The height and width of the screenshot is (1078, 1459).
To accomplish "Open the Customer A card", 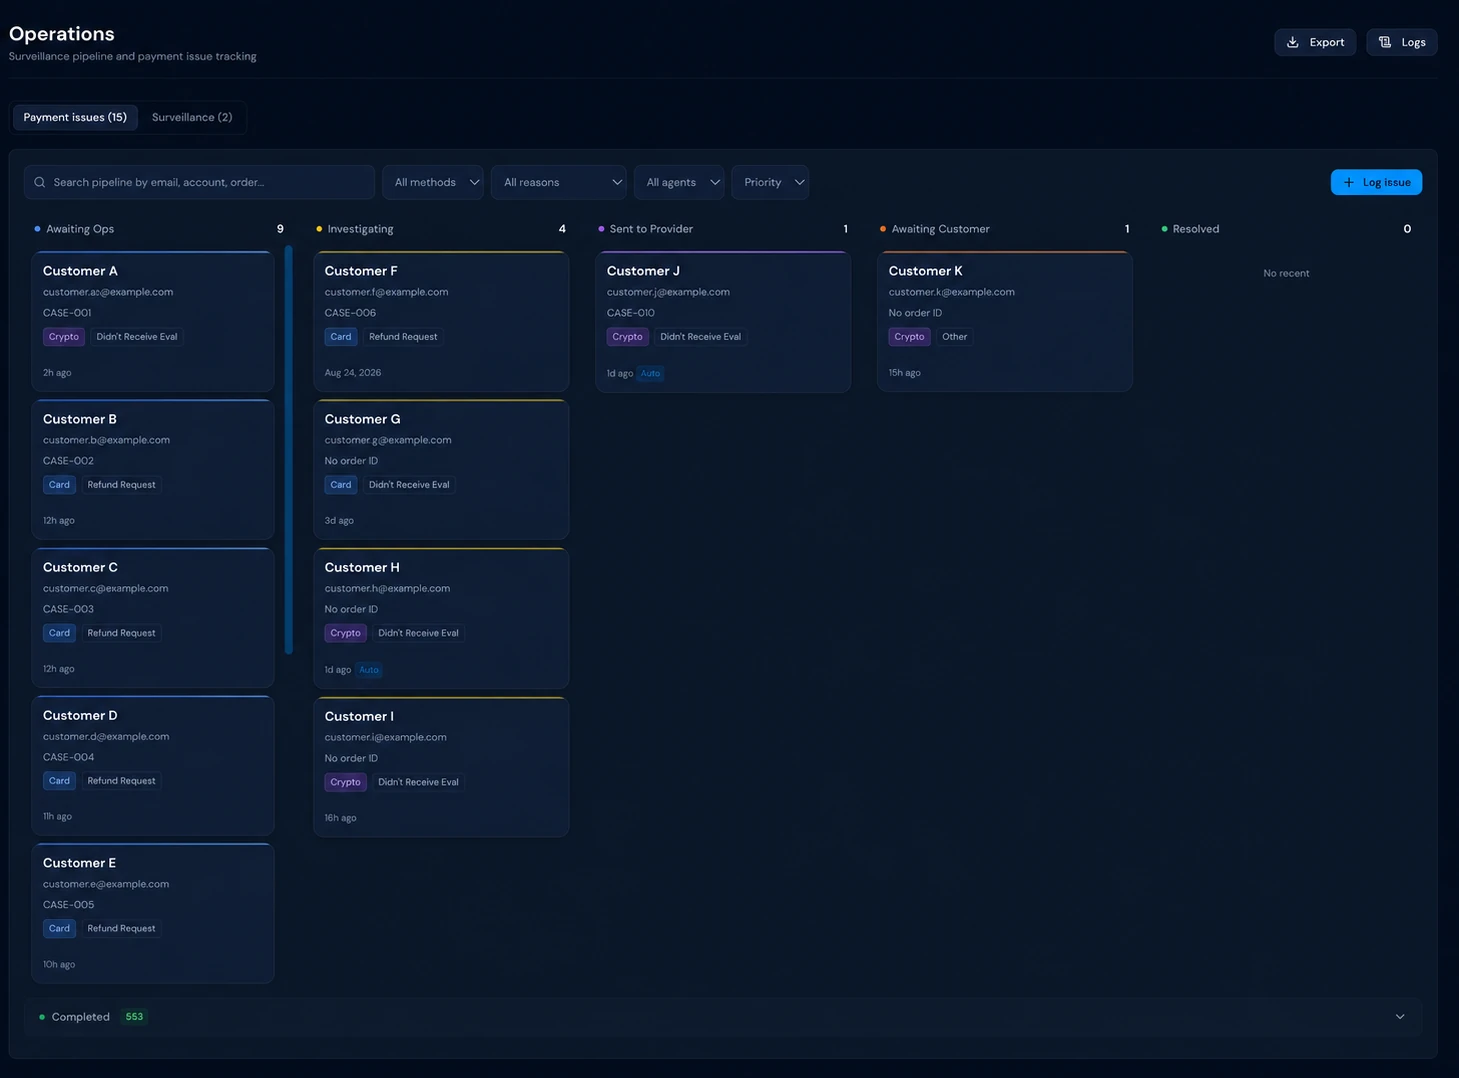I will pos(153,321).
